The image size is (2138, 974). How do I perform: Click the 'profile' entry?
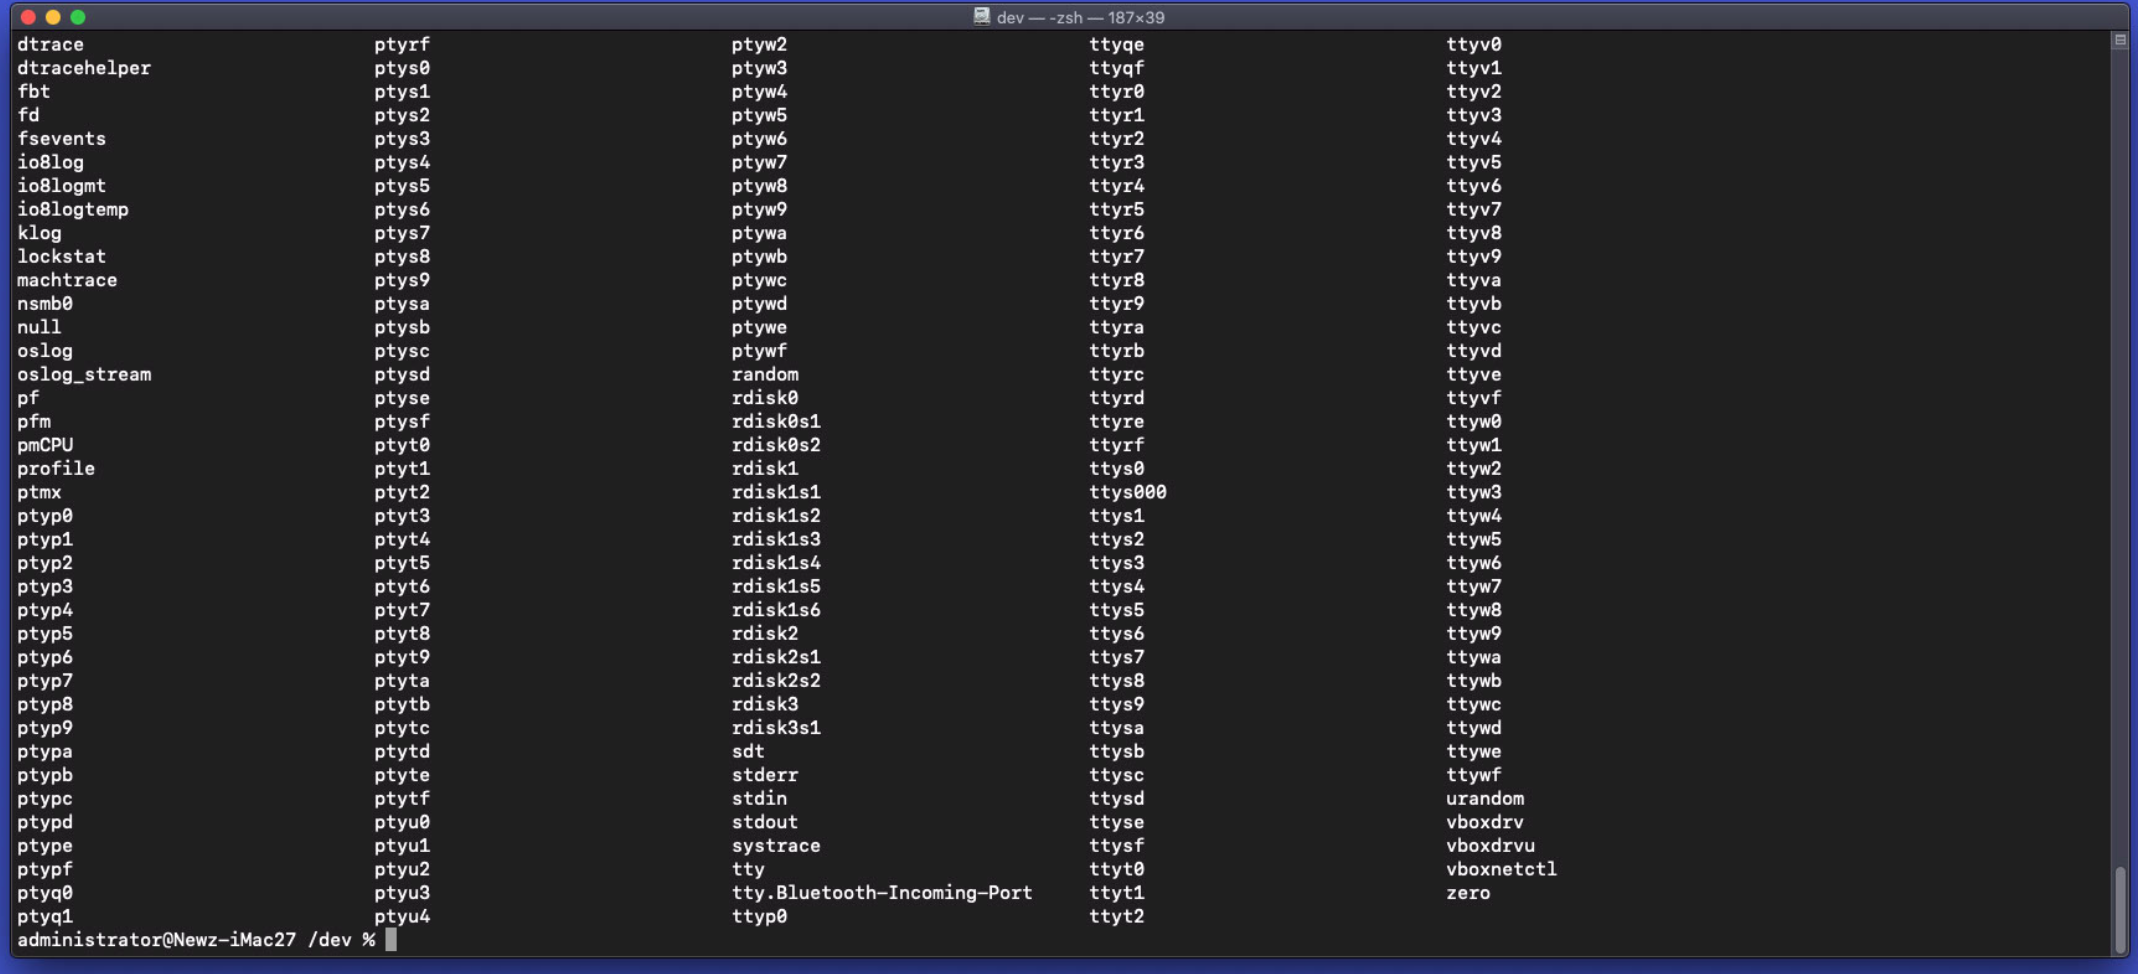pos(56,468)
